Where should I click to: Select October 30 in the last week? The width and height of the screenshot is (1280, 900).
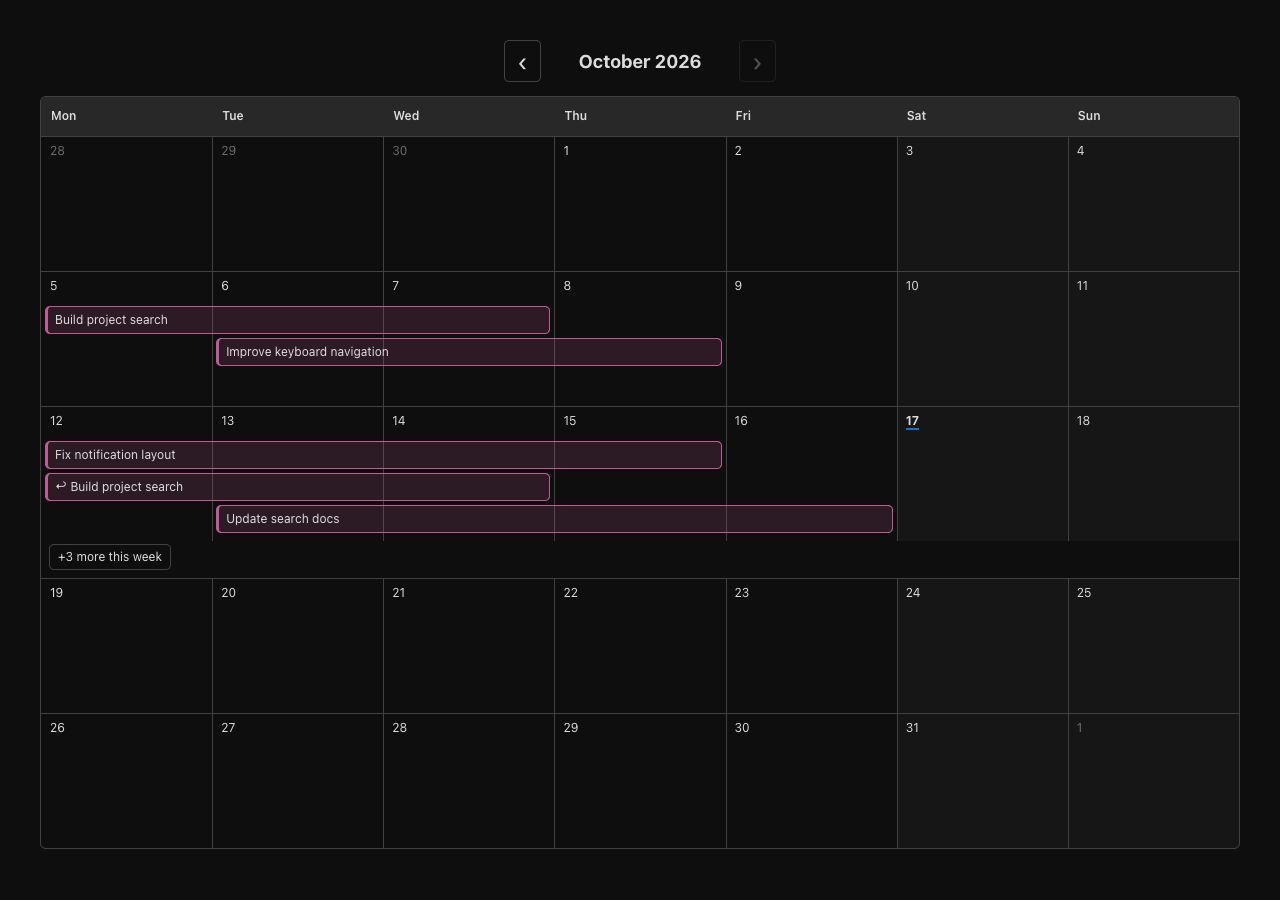point(742,728)
